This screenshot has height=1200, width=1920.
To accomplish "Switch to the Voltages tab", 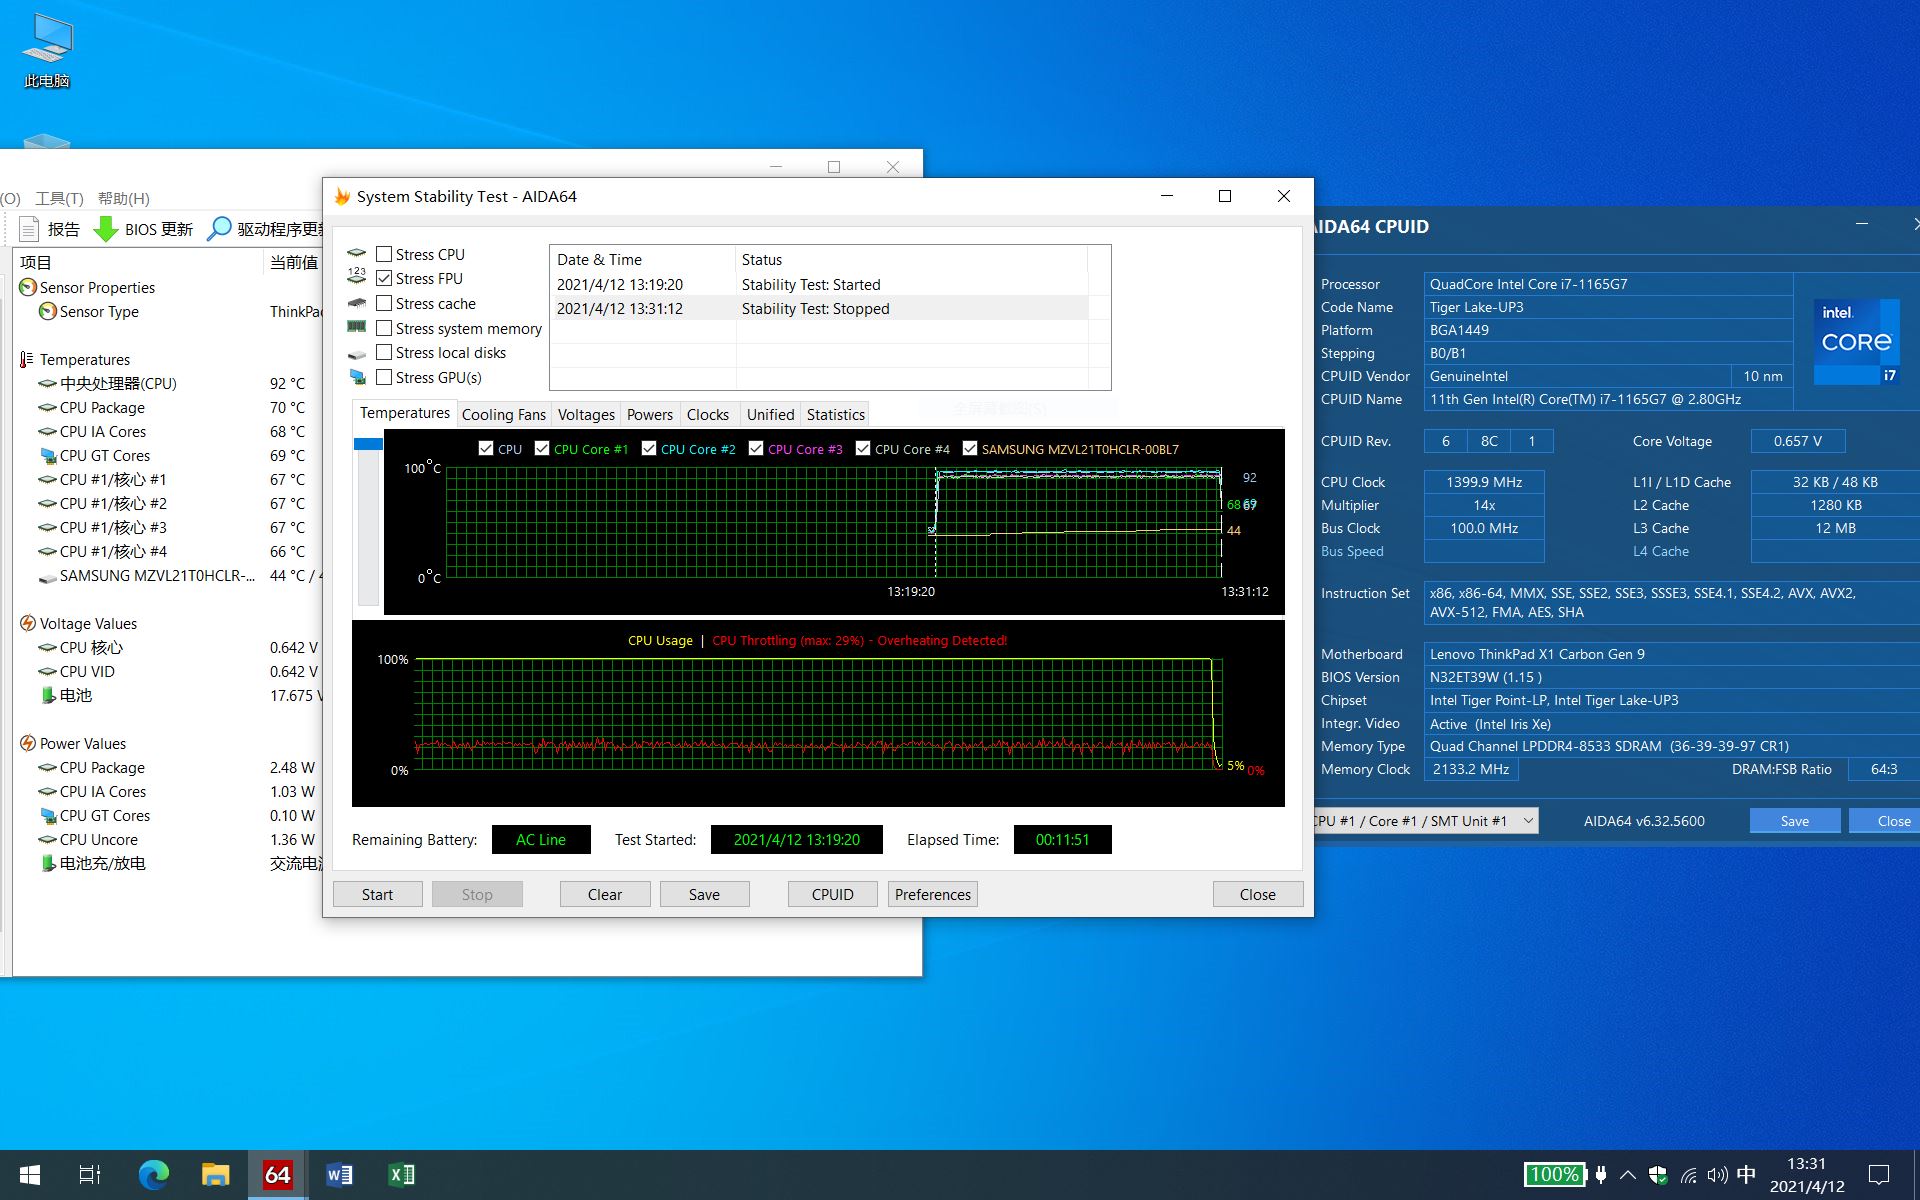I will point(586,414).
